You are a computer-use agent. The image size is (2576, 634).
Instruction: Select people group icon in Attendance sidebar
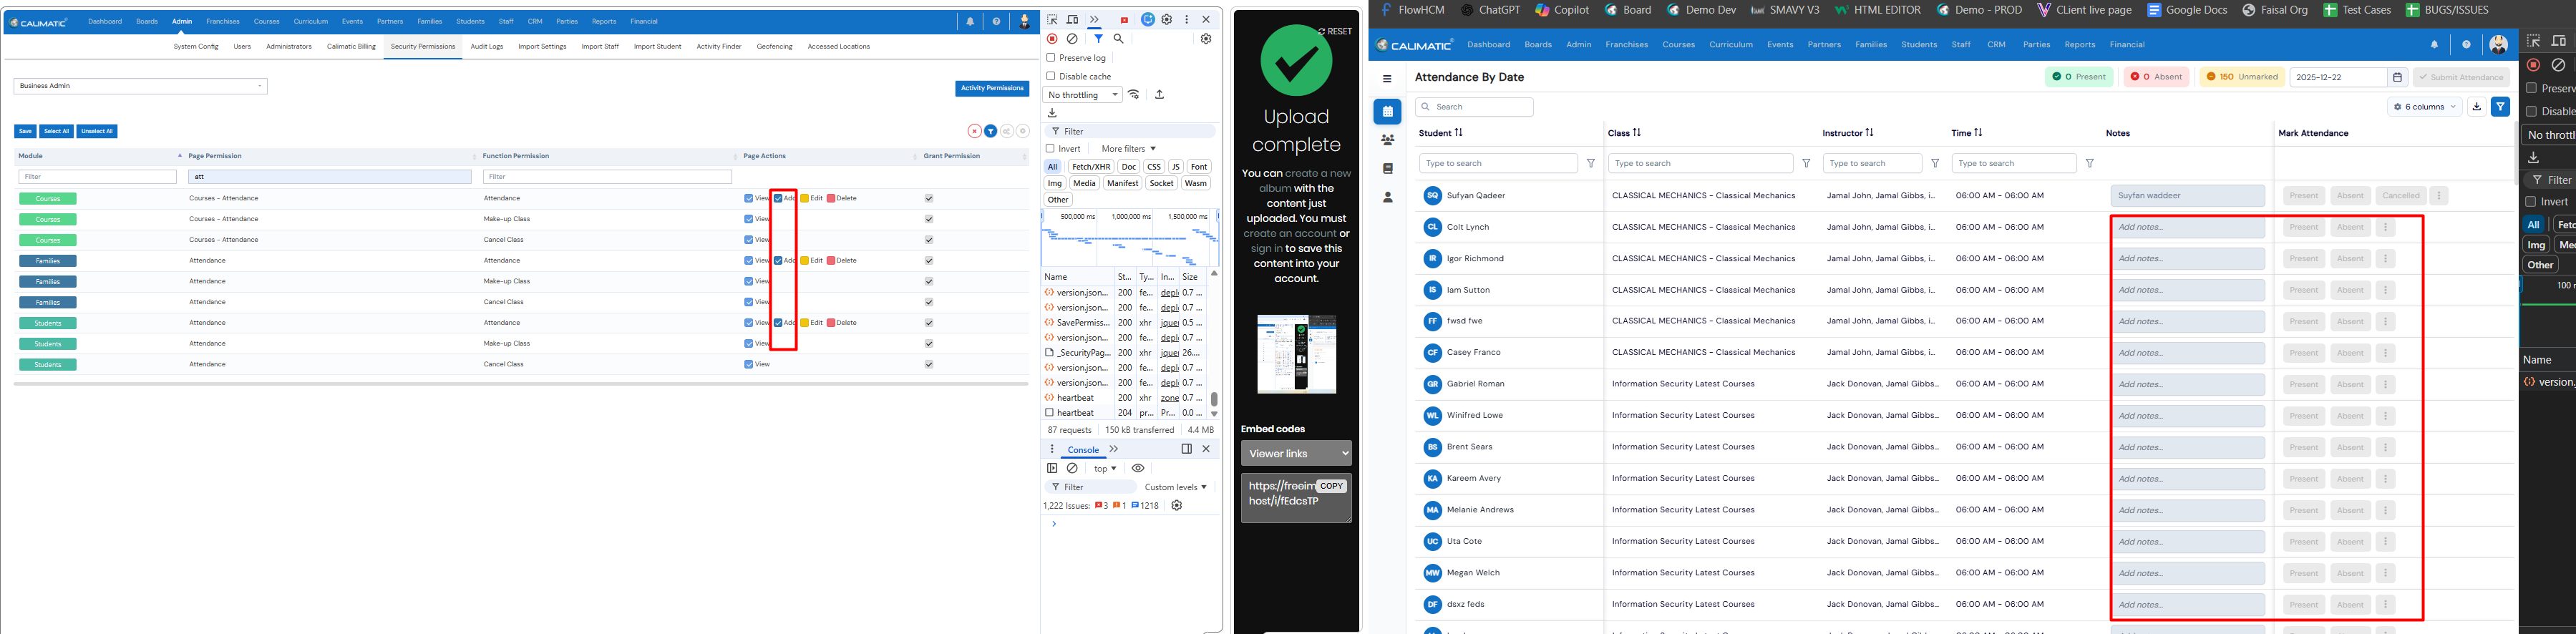tap(1387, 140)
